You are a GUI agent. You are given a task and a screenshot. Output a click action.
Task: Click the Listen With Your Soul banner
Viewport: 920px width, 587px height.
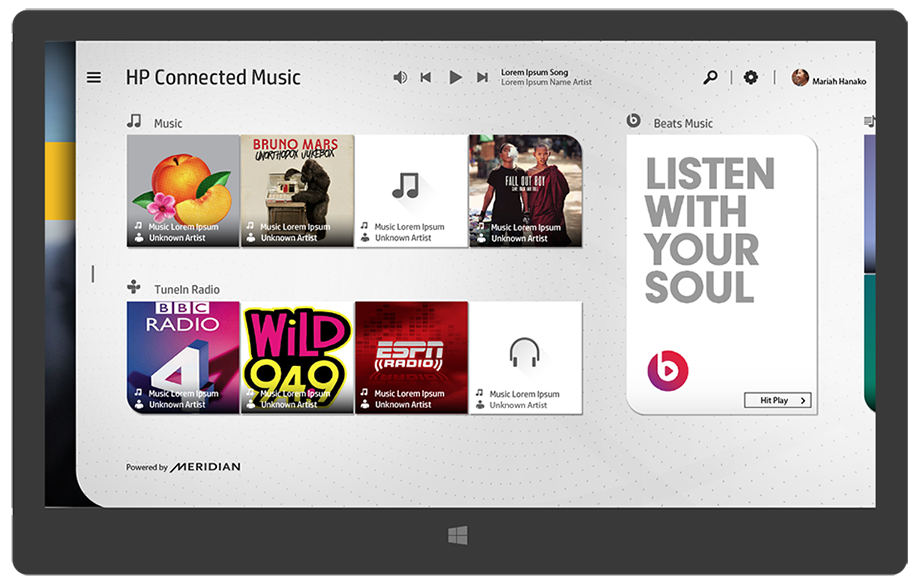point(709,230)
